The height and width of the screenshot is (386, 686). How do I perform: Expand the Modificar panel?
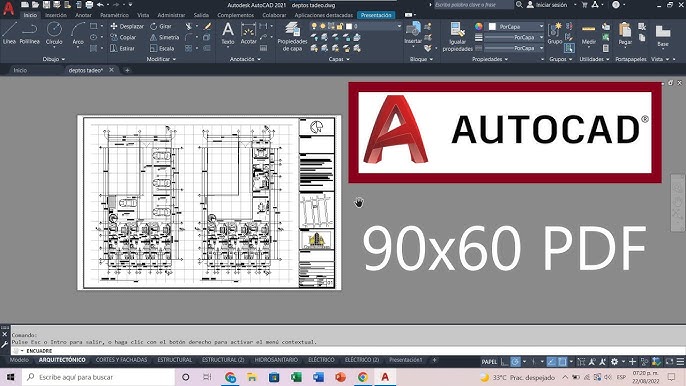(x=161, y=59)
